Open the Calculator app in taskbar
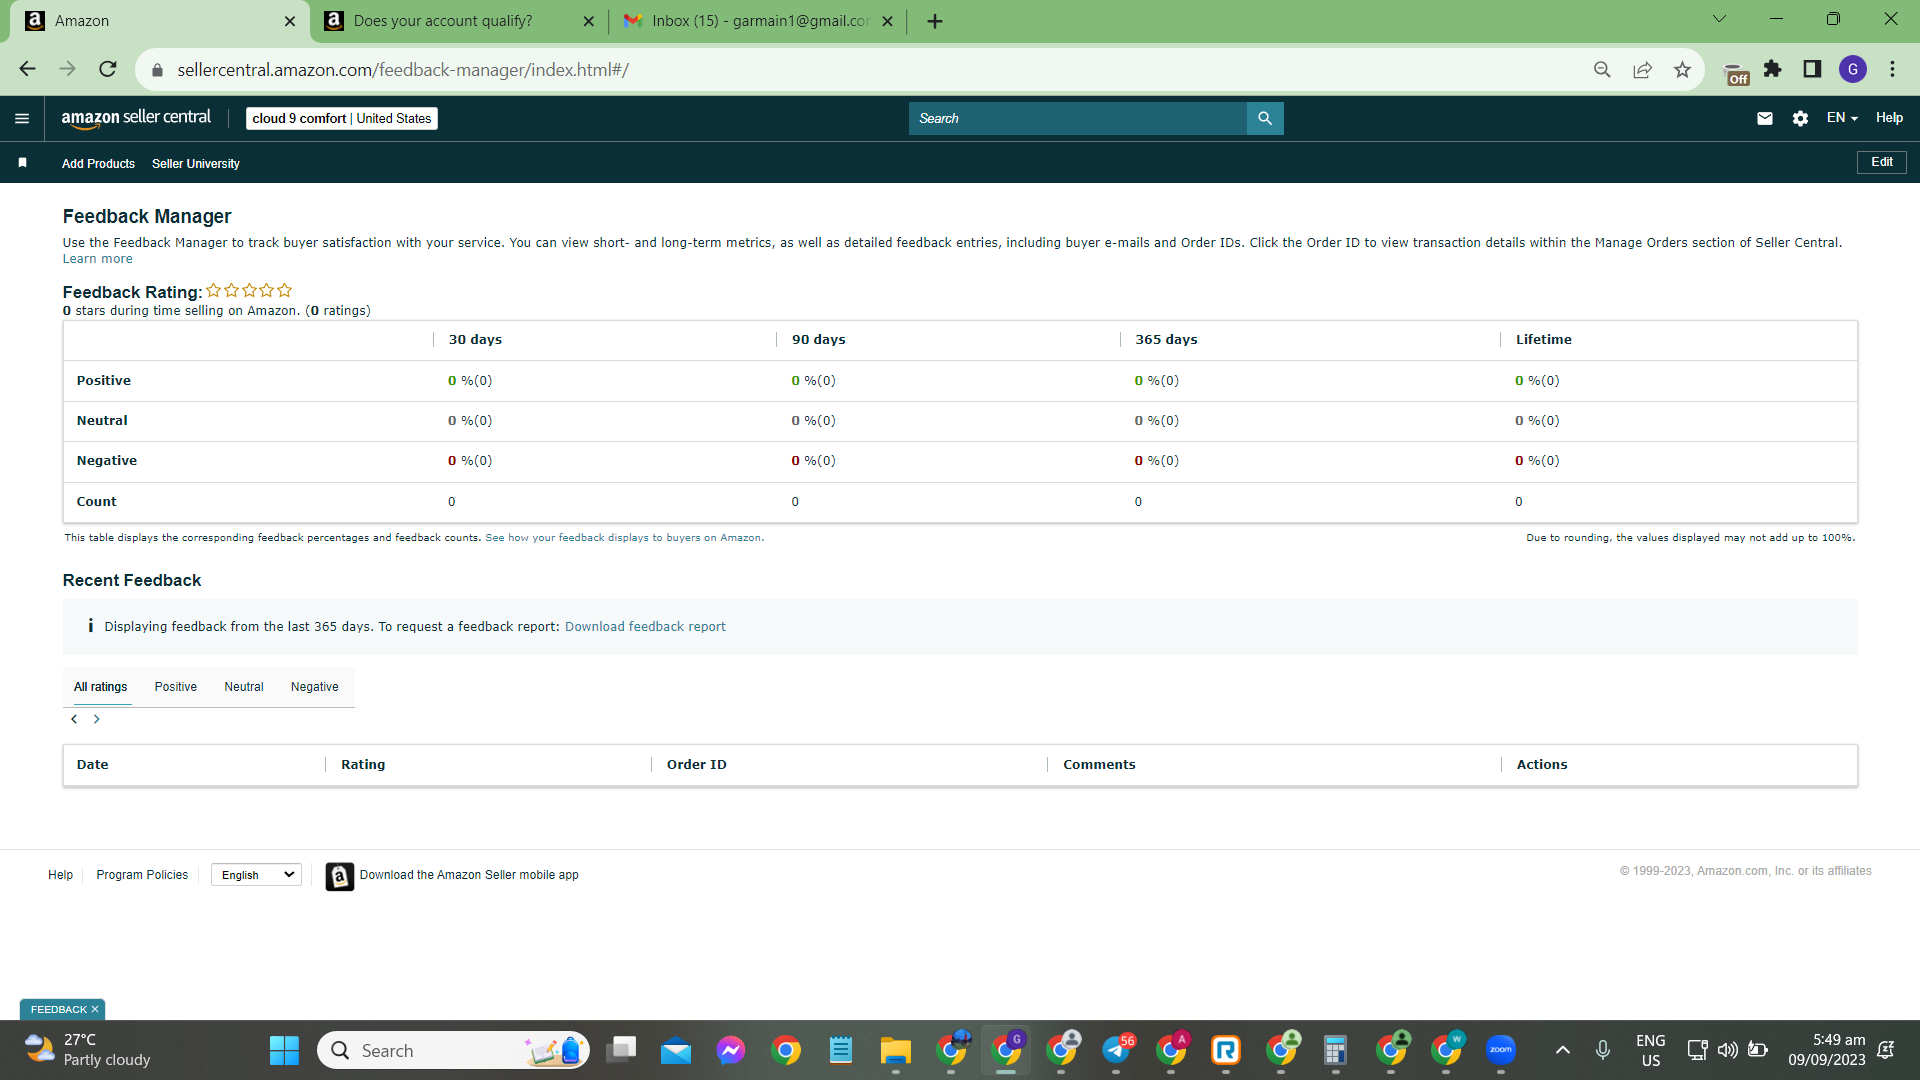Viewport: 1920px width, 1080px height. click(1335, 1050)
